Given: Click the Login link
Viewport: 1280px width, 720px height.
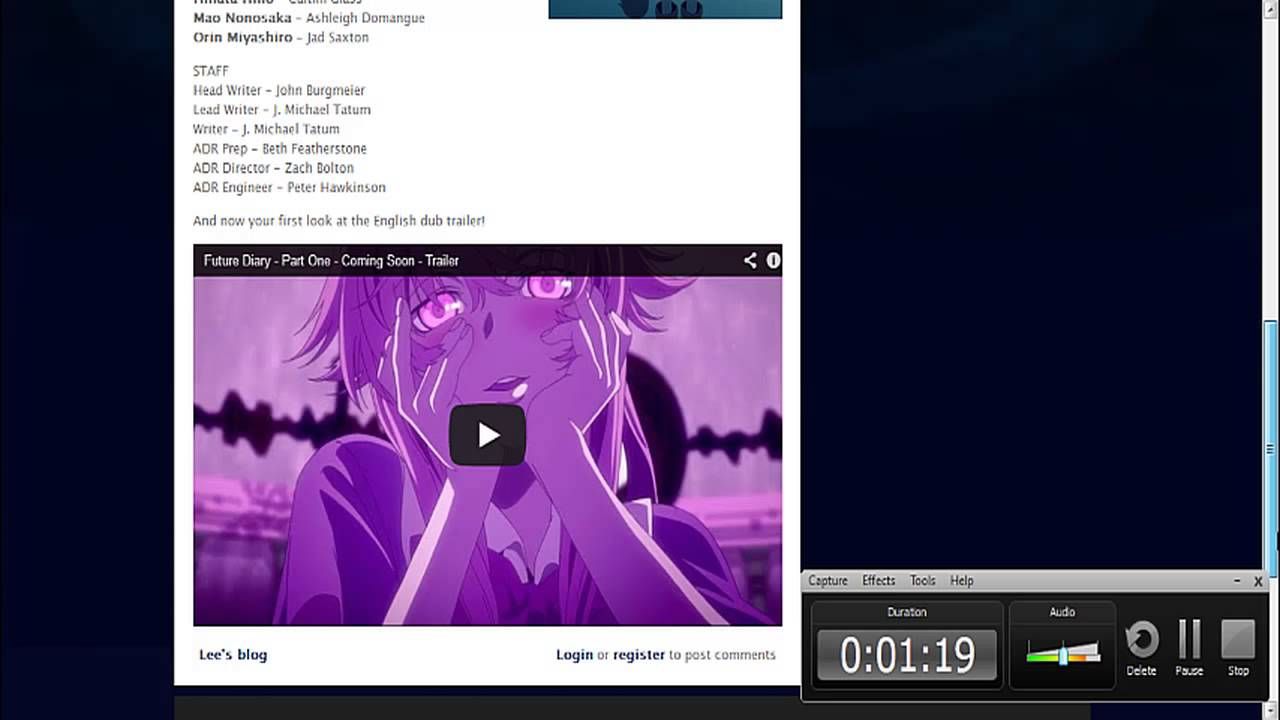Looking at the screenshot, I should click(574, 654).
